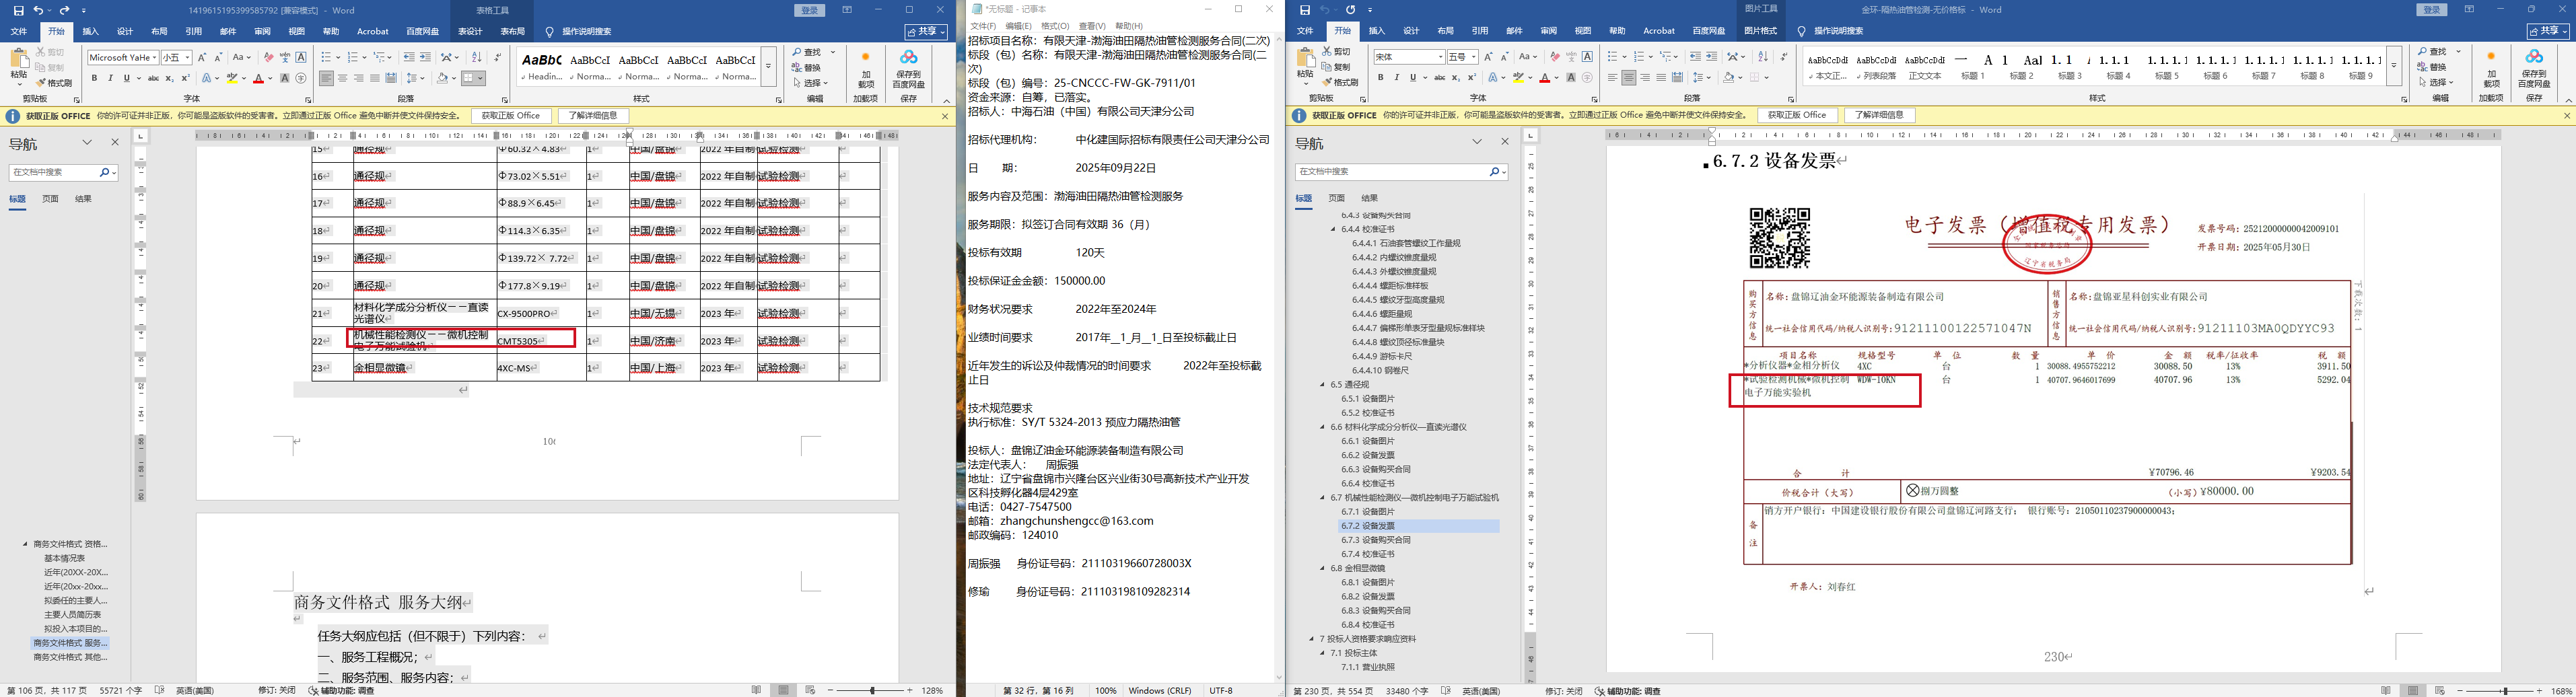This screenshot has width=2576, height=697.
Task: Click 获取正版 Office button in compatibility-mode Word
Action: click(510, 116)
